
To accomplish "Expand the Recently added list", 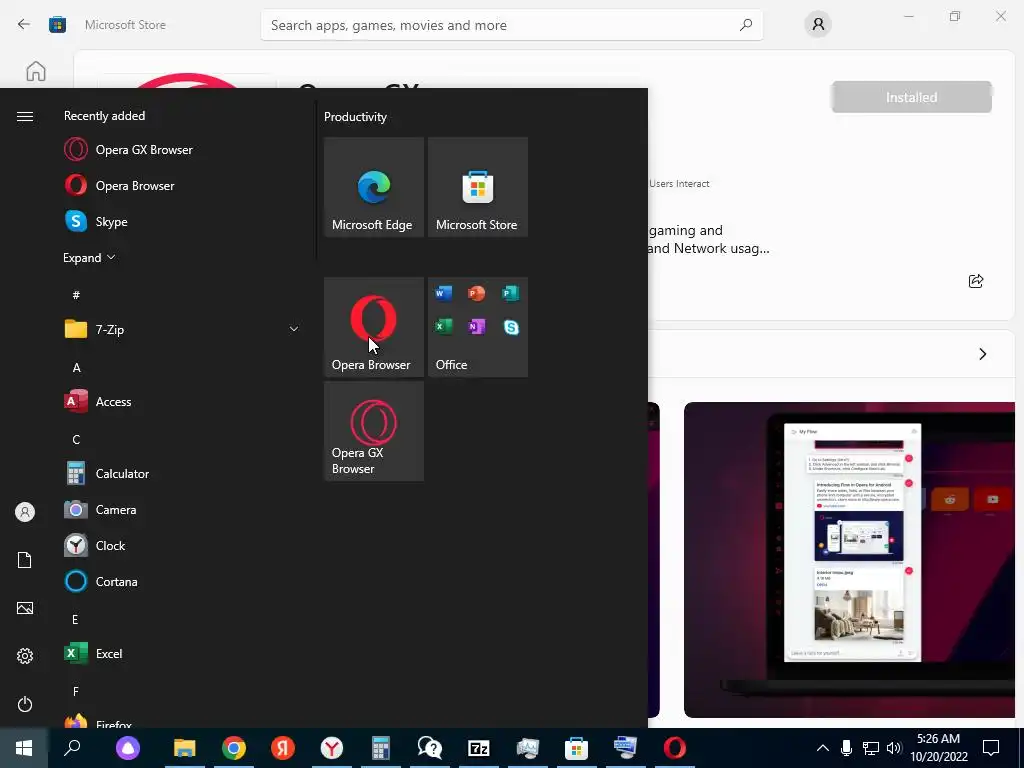I will [x=89, y=257].
